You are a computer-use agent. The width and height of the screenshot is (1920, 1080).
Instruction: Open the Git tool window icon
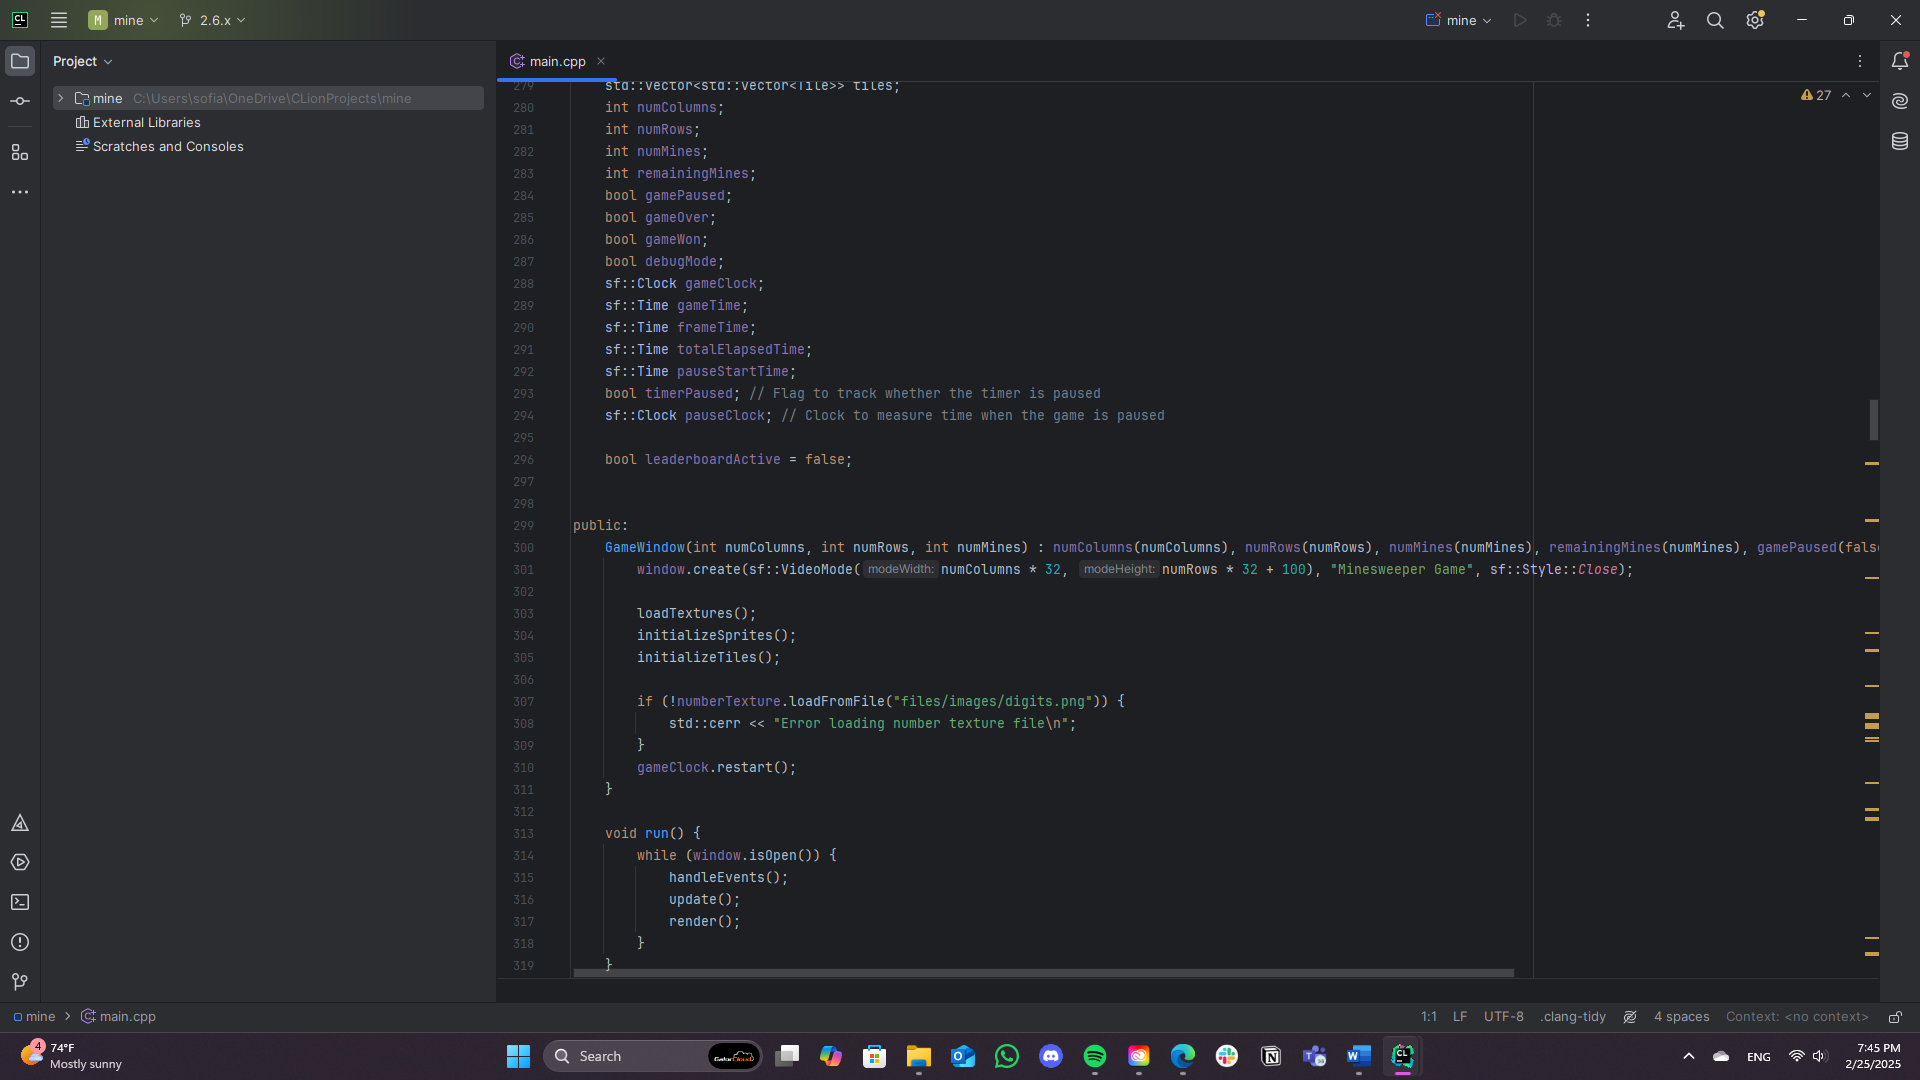(20, 982)
